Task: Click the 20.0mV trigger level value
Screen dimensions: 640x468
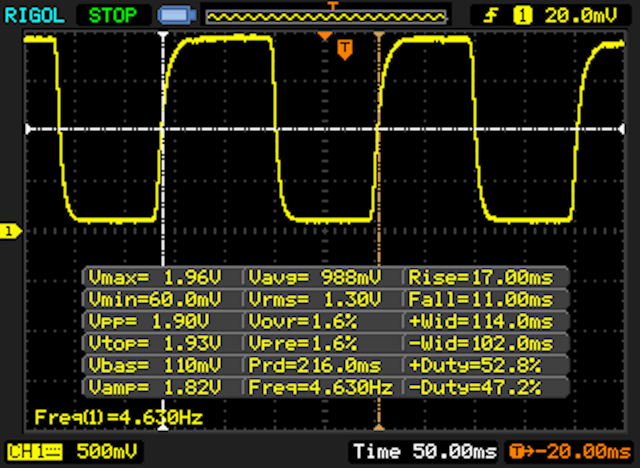Action: point(580,16)
